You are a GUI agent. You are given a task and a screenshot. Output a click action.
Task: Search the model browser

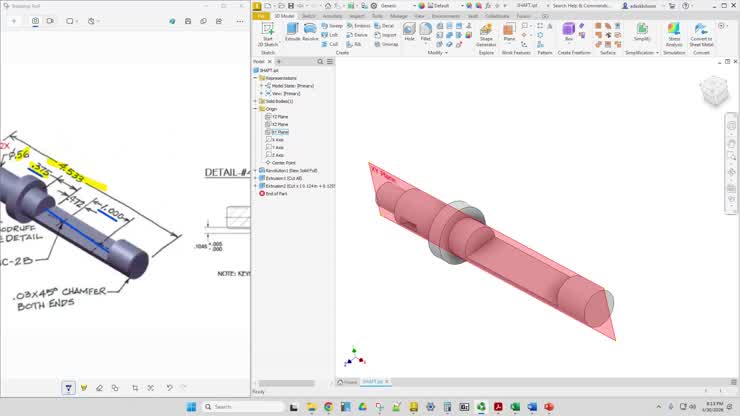coord(320,61)
